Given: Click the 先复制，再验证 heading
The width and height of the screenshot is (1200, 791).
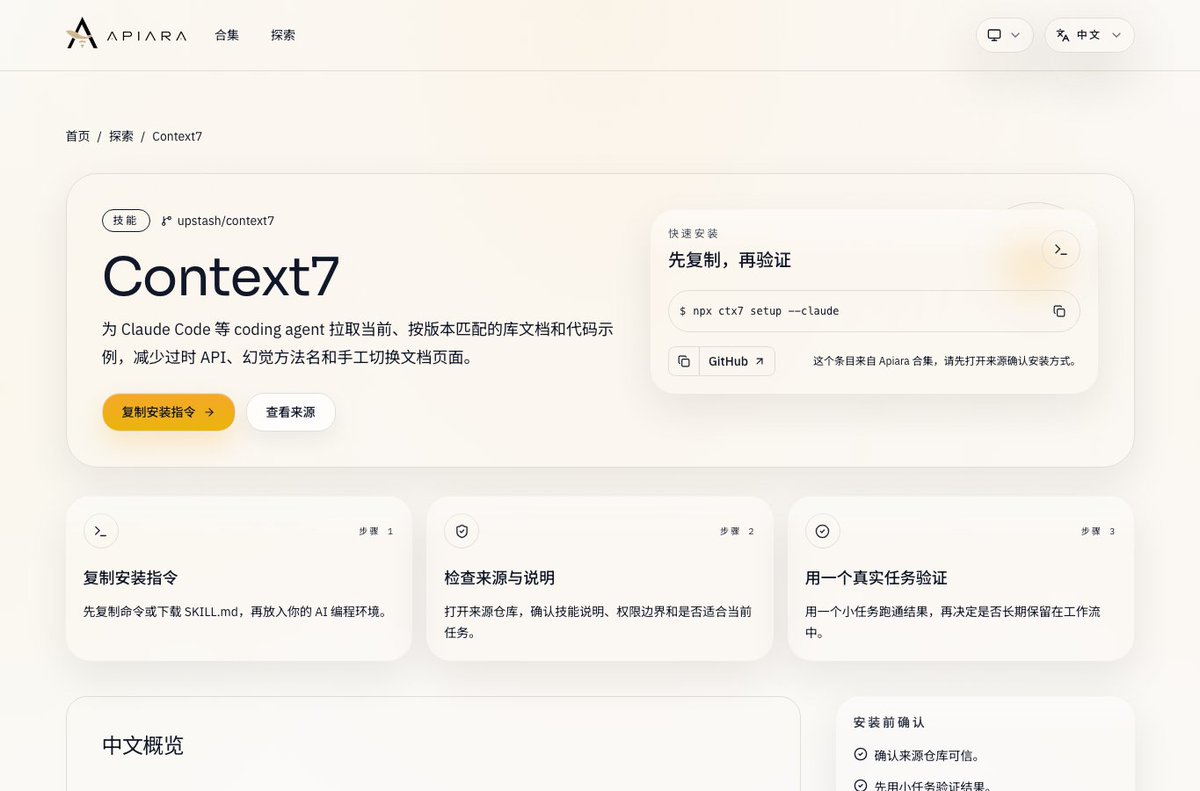Looking at the screenshot, I should (x=730, y=260).
